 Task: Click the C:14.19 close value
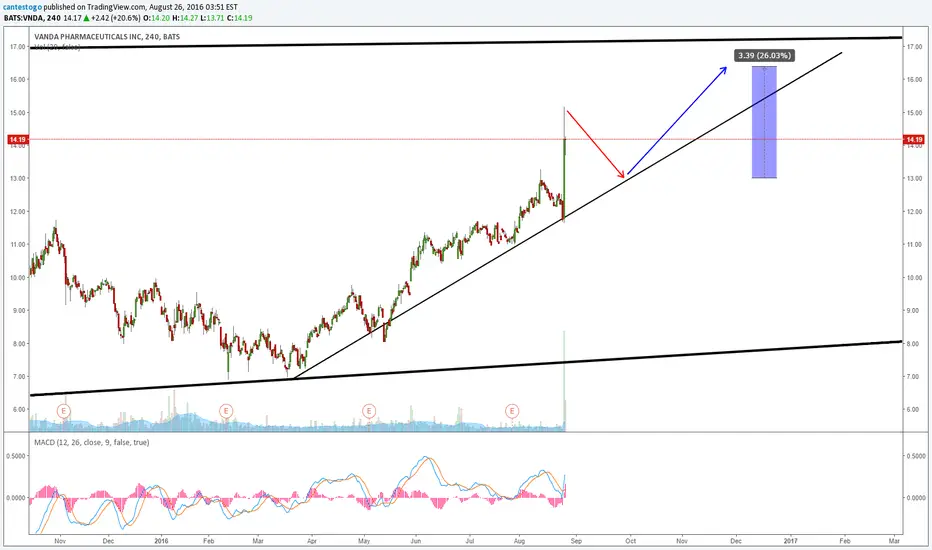[240, 18]
